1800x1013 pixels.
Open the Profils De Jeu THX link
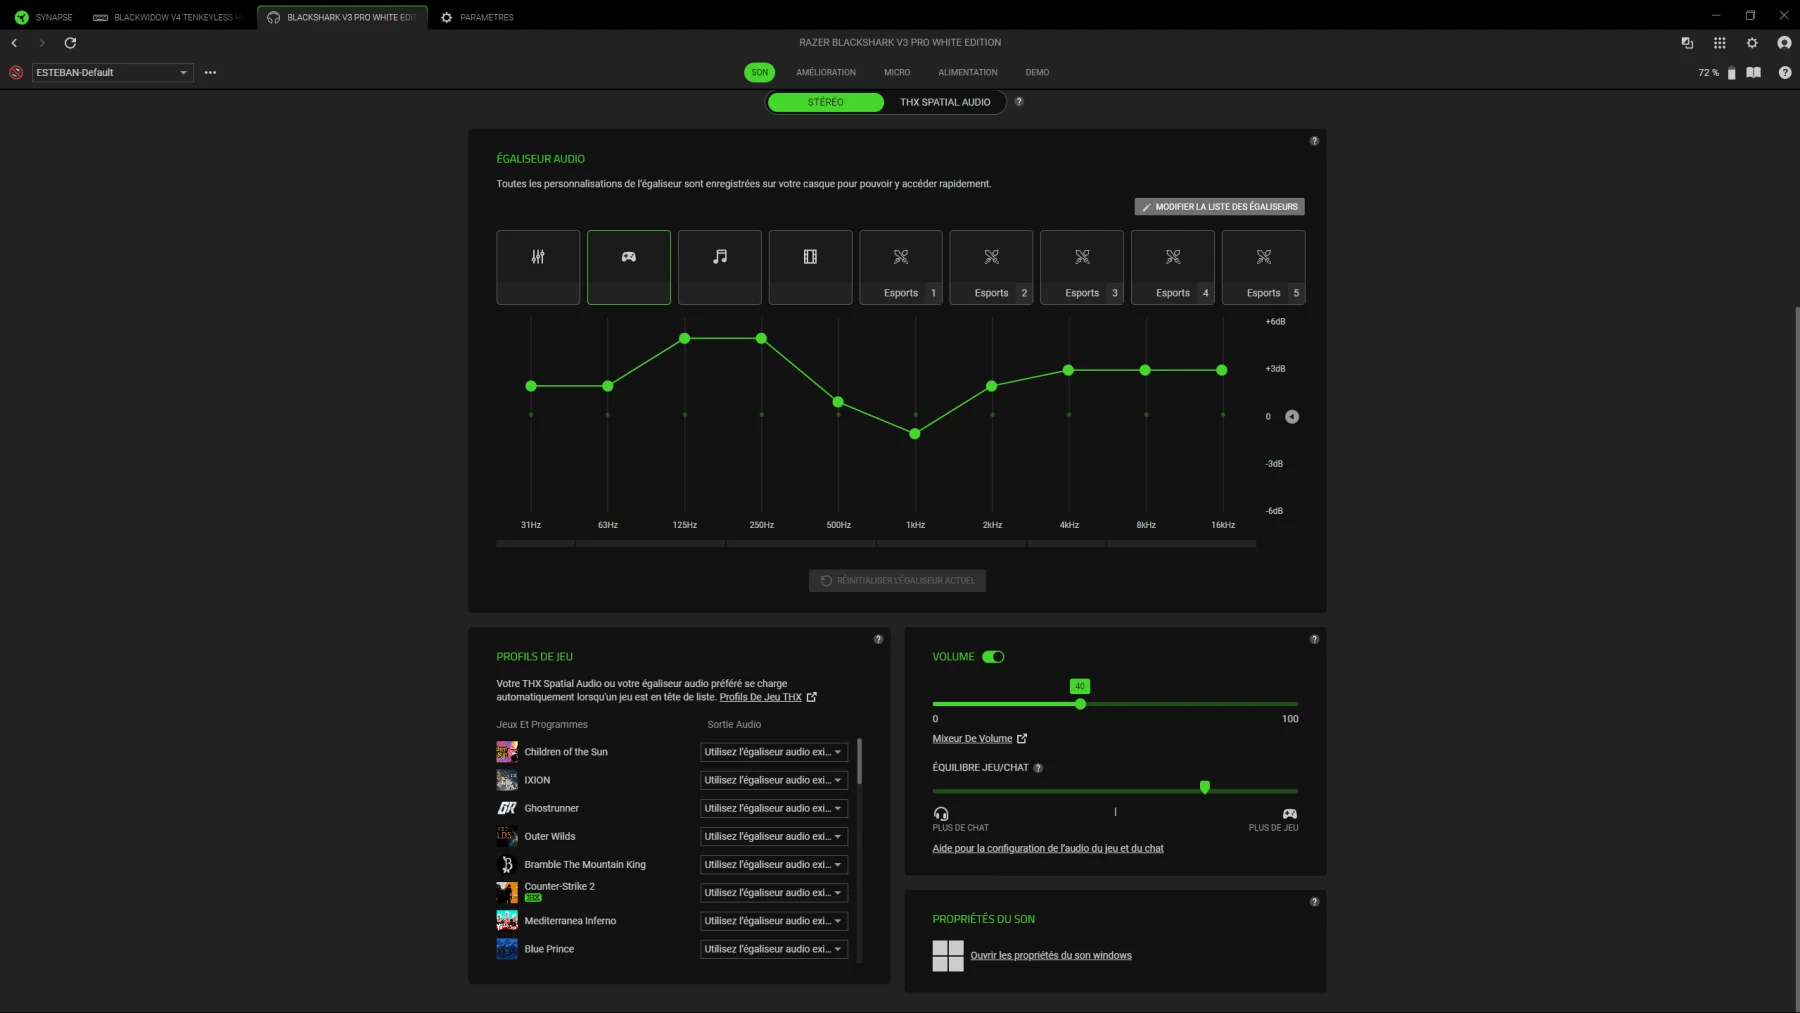pos(768,697)
